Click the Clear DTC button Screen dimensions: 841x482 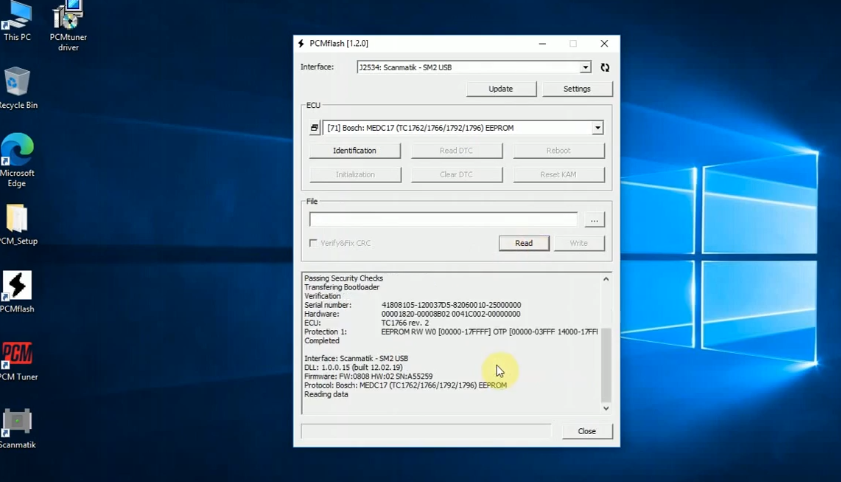coord(456,175)
